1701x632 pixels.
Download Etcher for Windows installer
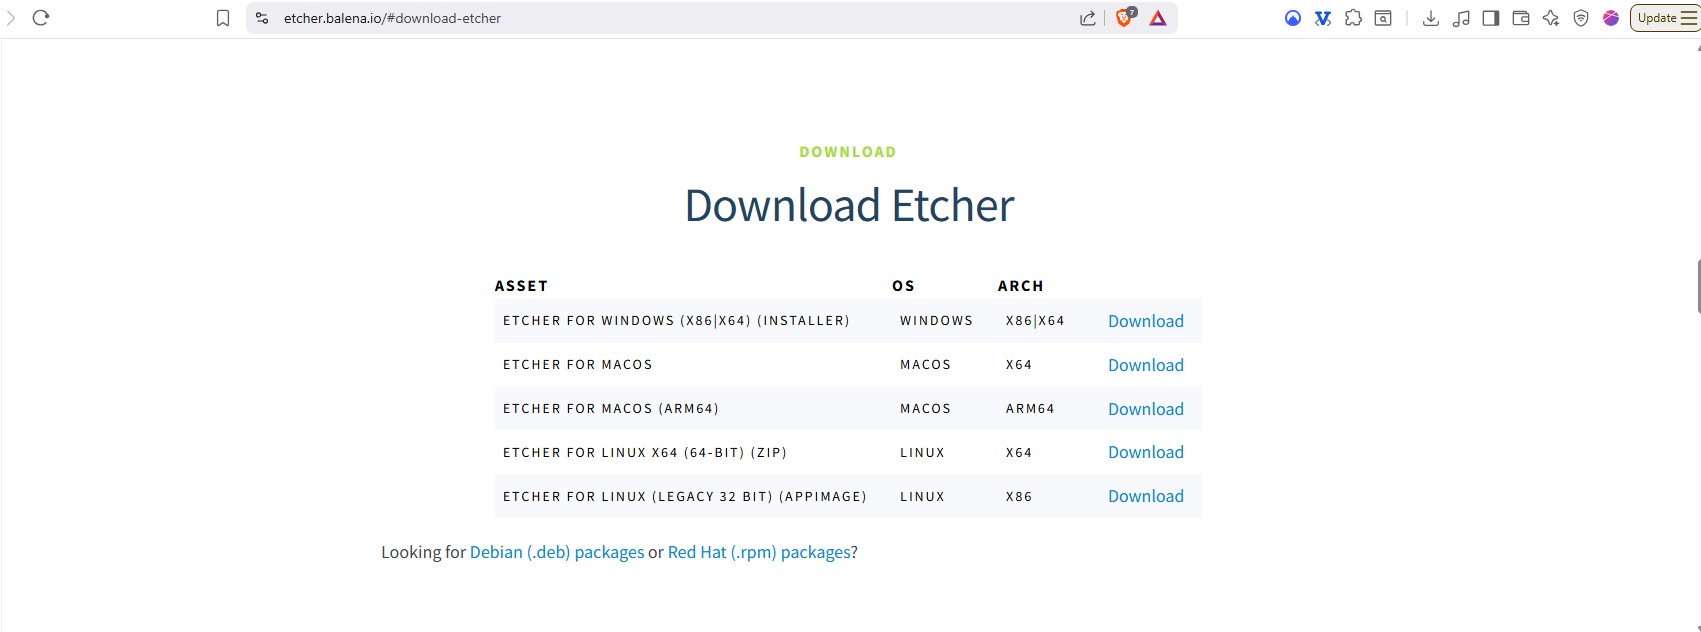(1145, 321)
